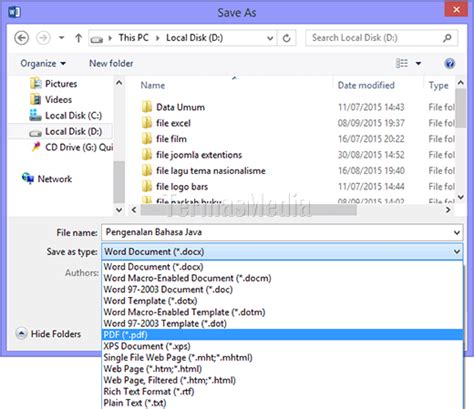Expand the address bar path dropdown

(x=270, y=38)
